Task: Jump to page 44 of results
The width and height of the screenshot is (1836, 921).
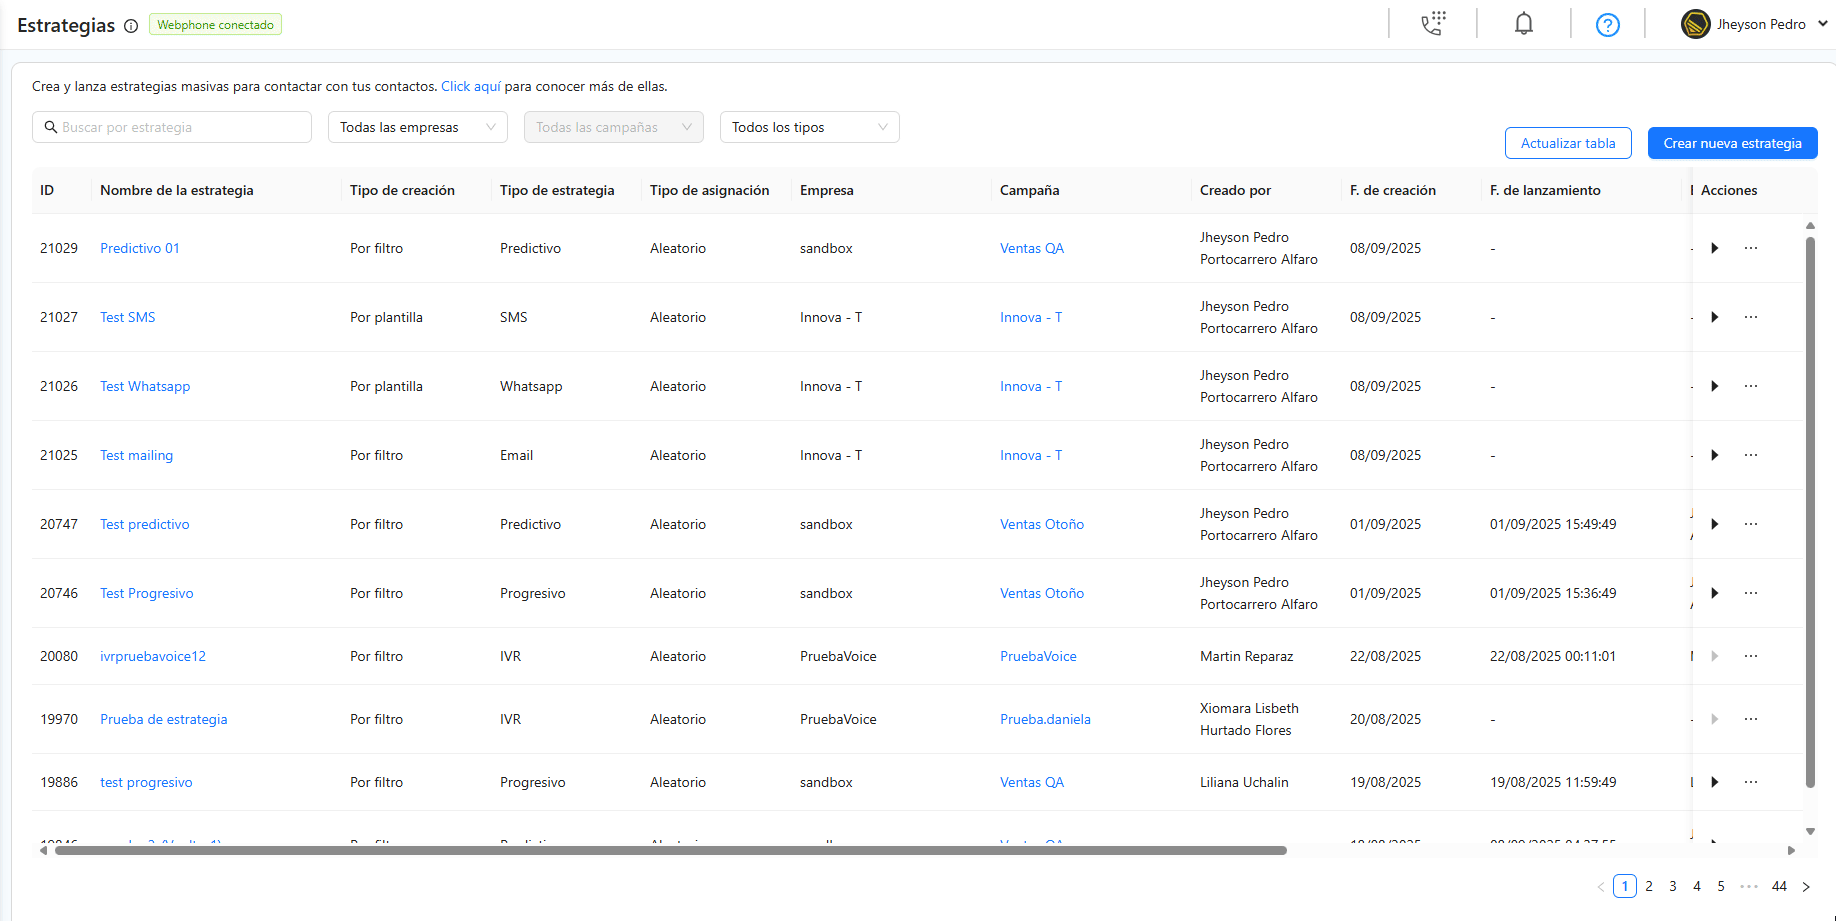Action: point(1779,886)
